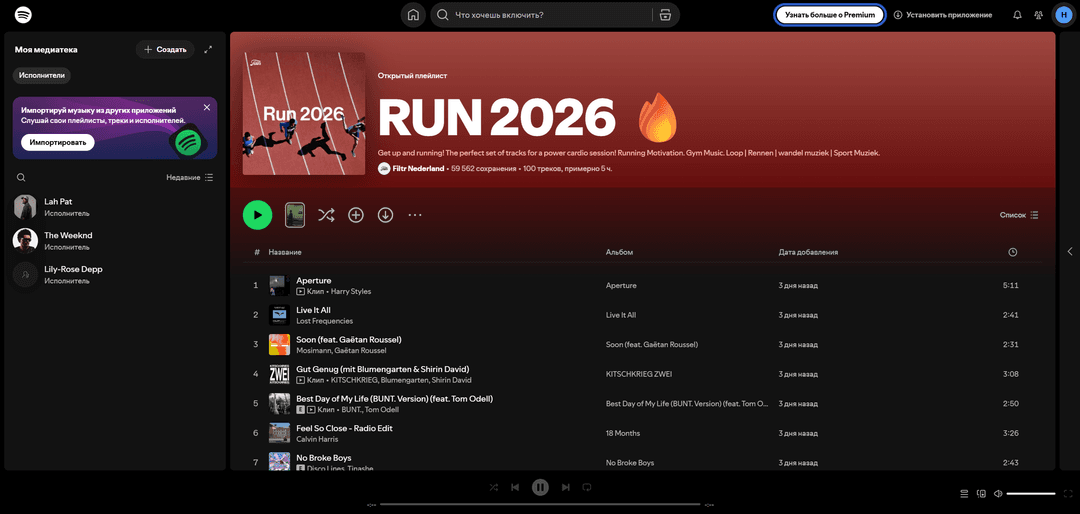Click the Soon (feat. Gaëtan Roussel) track title

[349, 340]
